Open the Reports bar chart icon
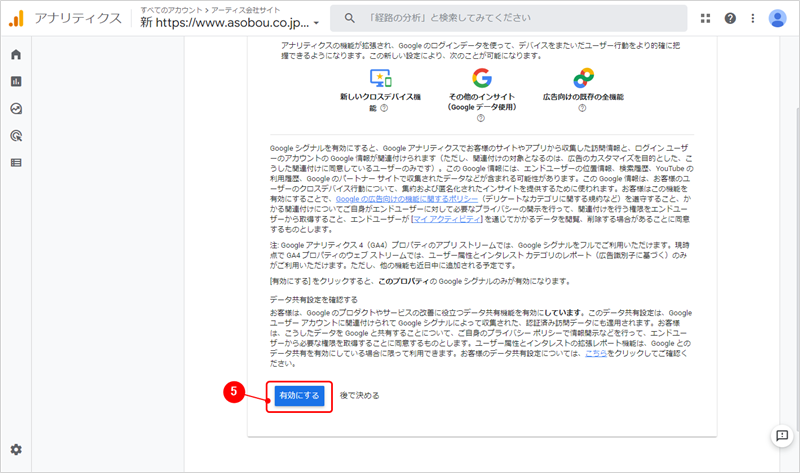Image resolution: width=800 pixels, height=473 pixels. coord(16,81)
